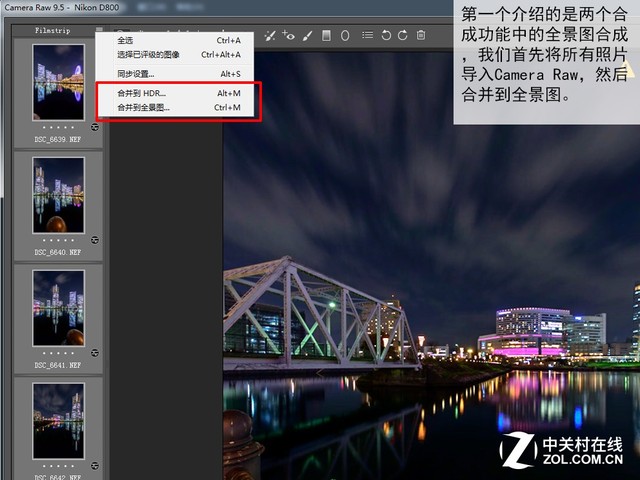The height and width of the screenshot is (480, 640).
Task: Open the Filmstrip panel menu icon
Action: 99,30
